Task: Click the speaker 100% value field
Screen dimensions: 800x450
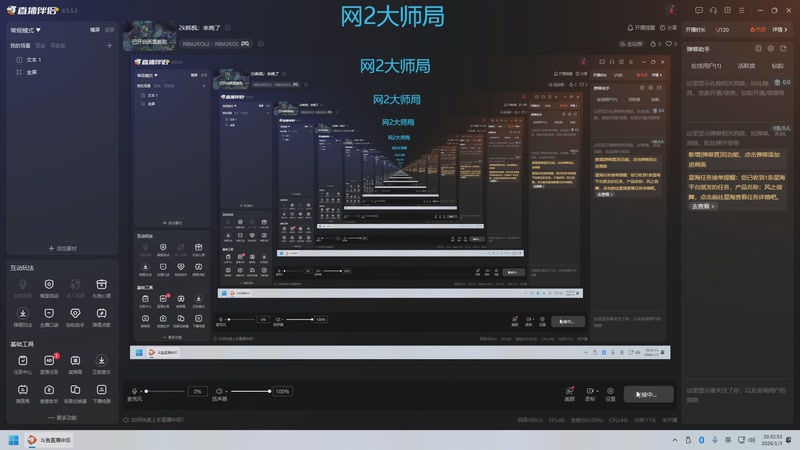Action: coord(282,391)
